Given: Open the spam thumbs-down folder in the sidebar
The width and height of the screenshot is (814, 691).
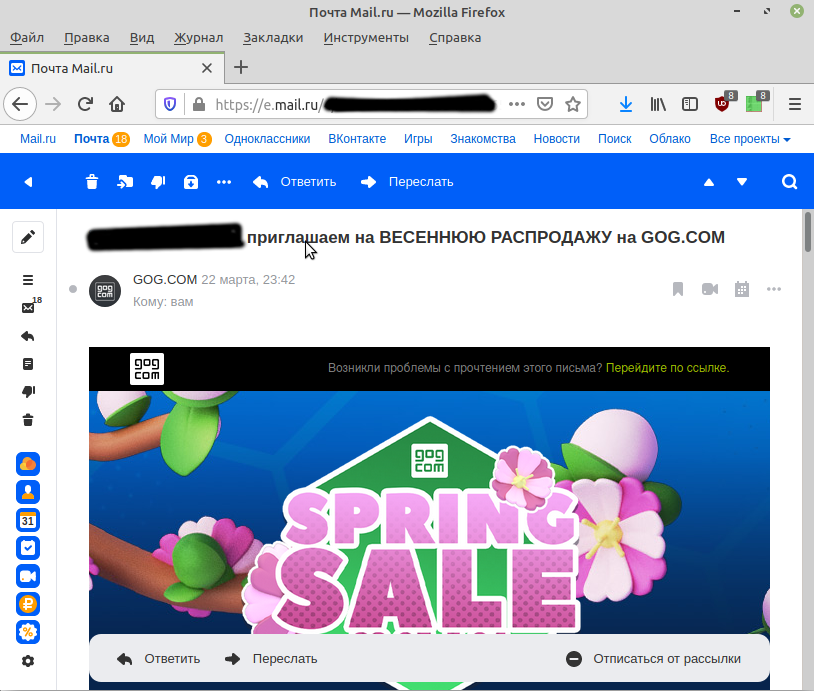Looking at the screenshot, I should pos(28,391).
